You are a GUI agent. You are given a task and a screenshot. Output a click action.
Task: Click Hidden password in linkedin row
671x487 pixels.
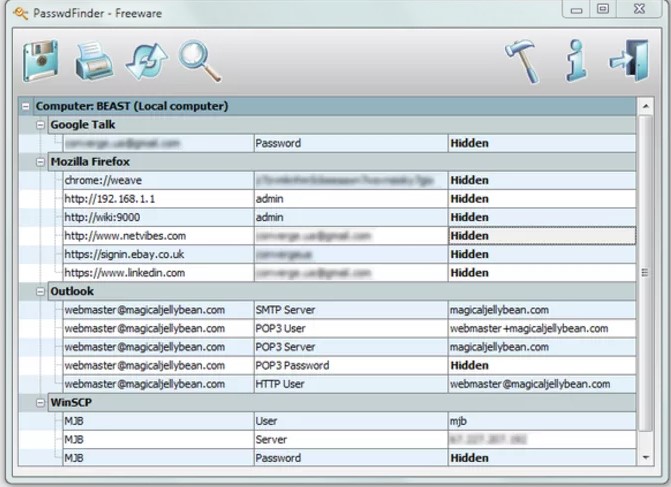point(542,273)
